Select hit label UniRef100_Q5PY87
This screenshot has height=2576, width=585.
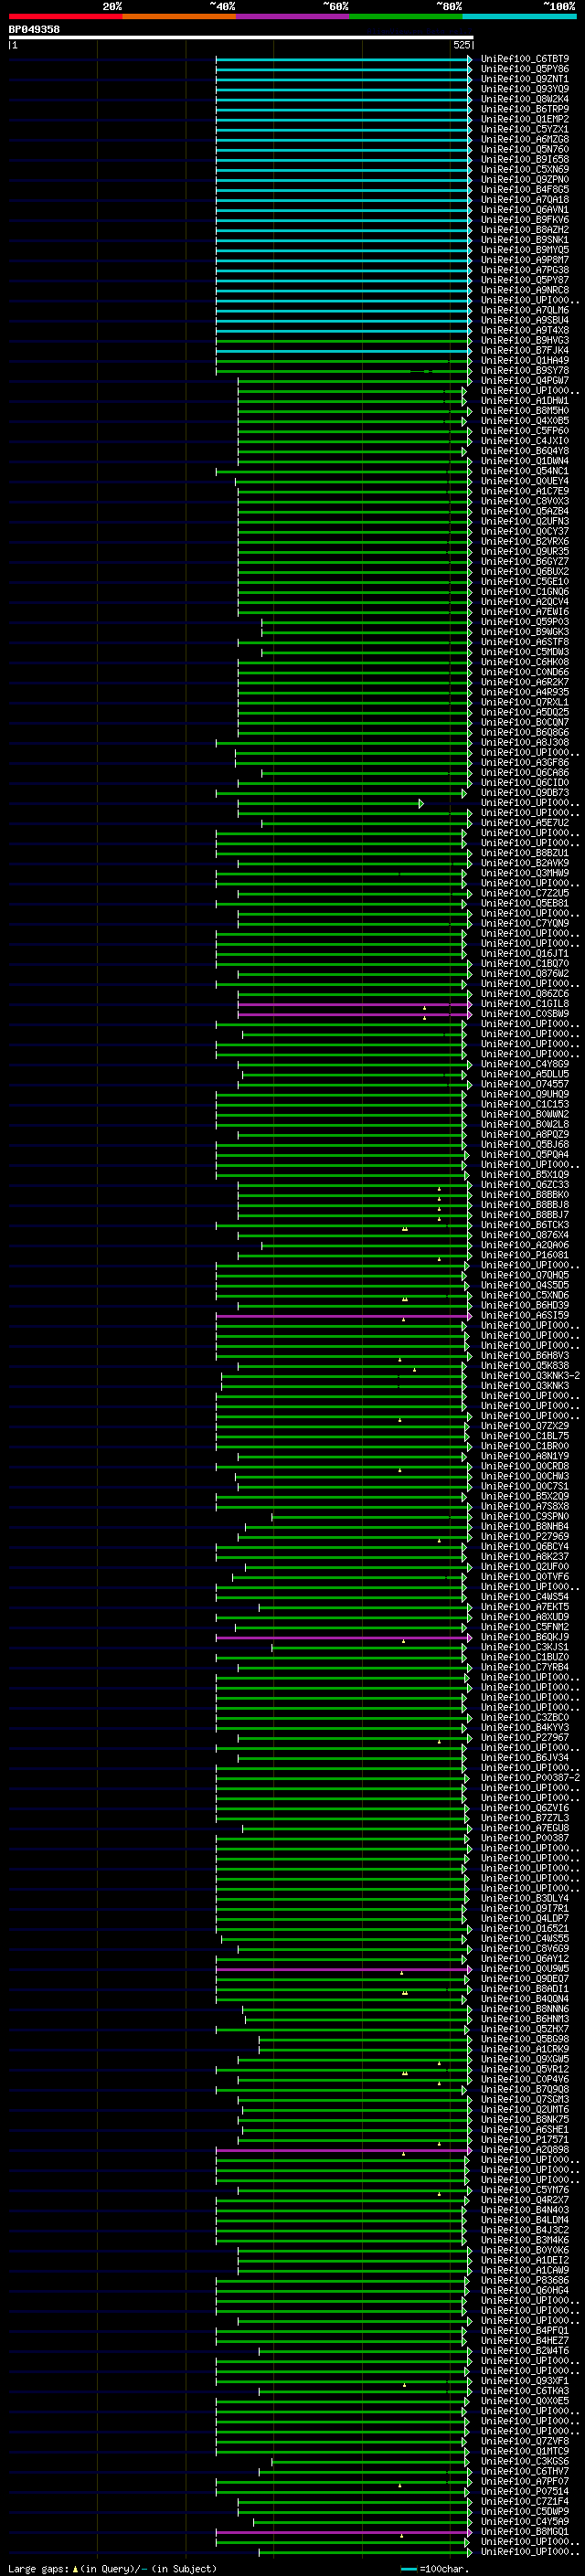click(x=525, y=280)
